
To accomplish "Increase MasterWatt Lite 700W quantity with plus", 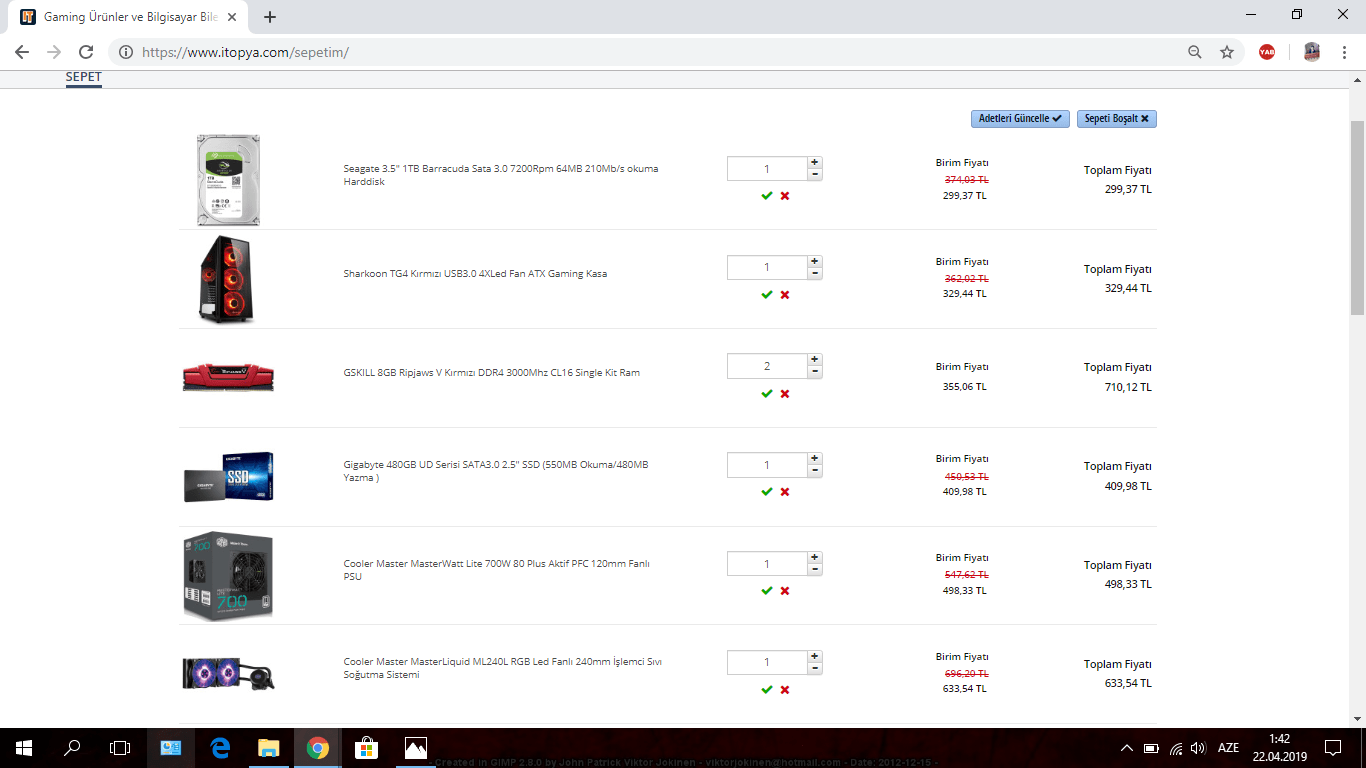I will click(815, 557).
